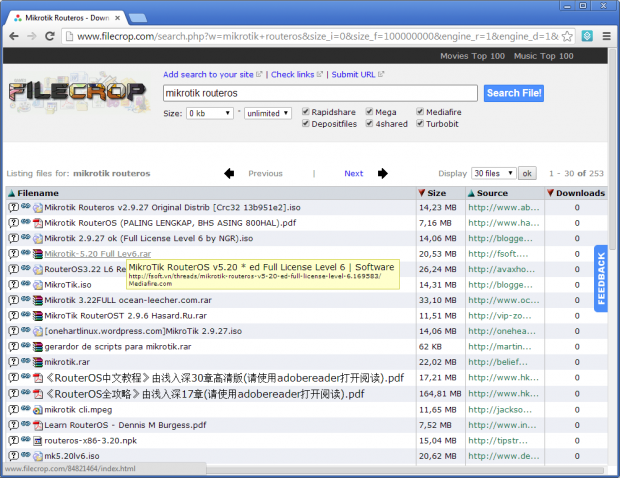Open source link http://www.oc...
The width and height of the screenshot is (620, 478).
click(504, 300)
